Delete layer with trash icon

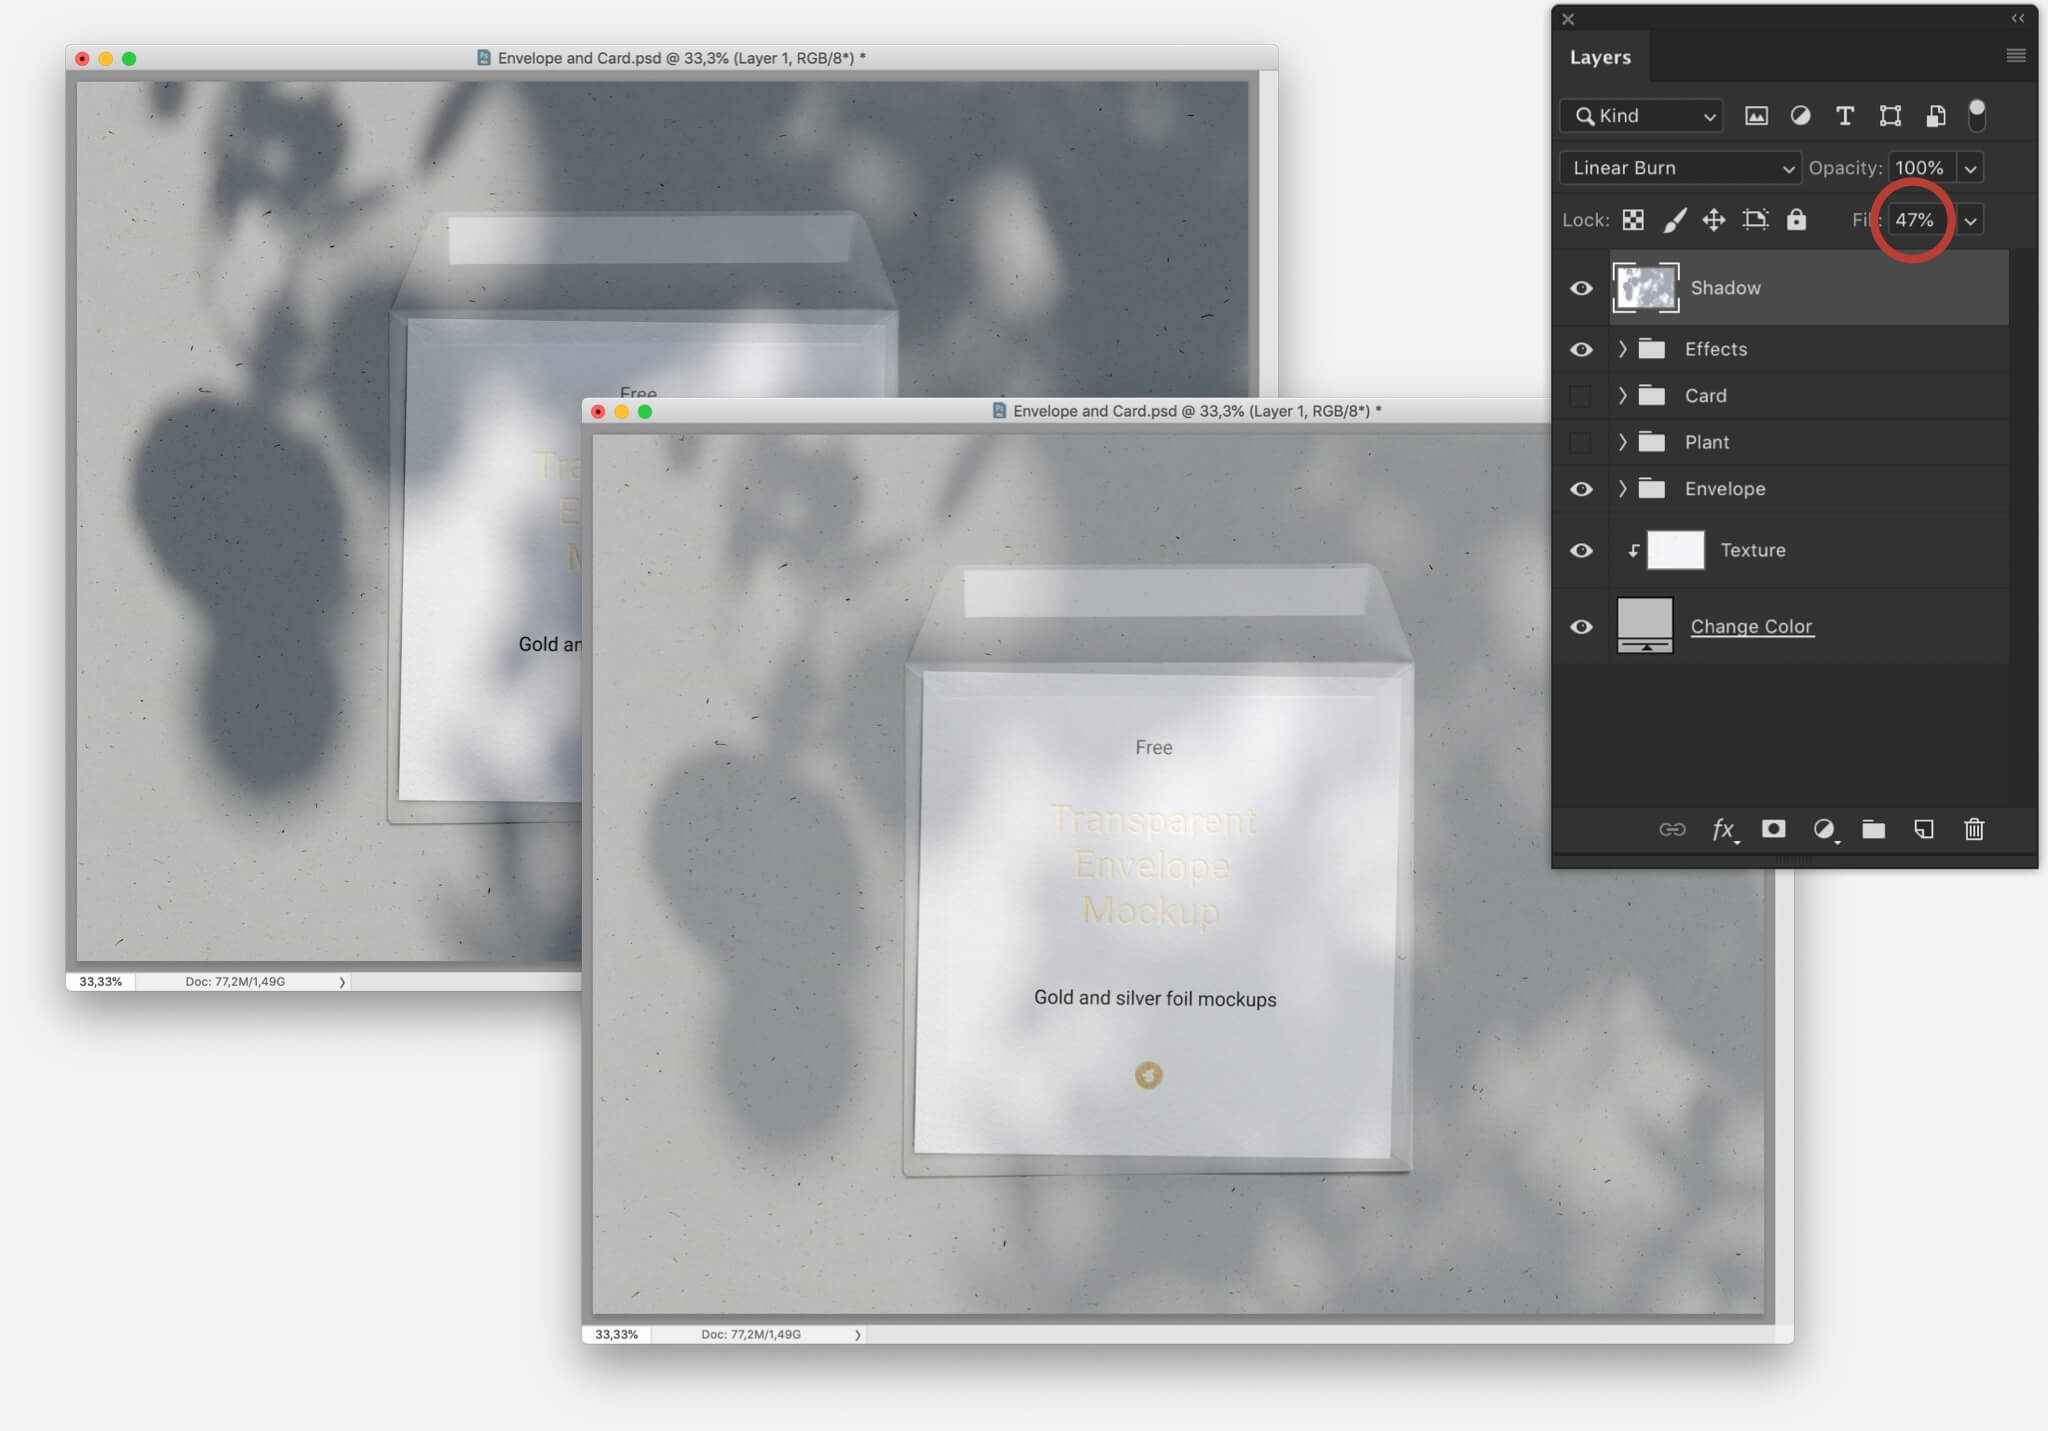pyautogui.click(x=1974, y=829)
